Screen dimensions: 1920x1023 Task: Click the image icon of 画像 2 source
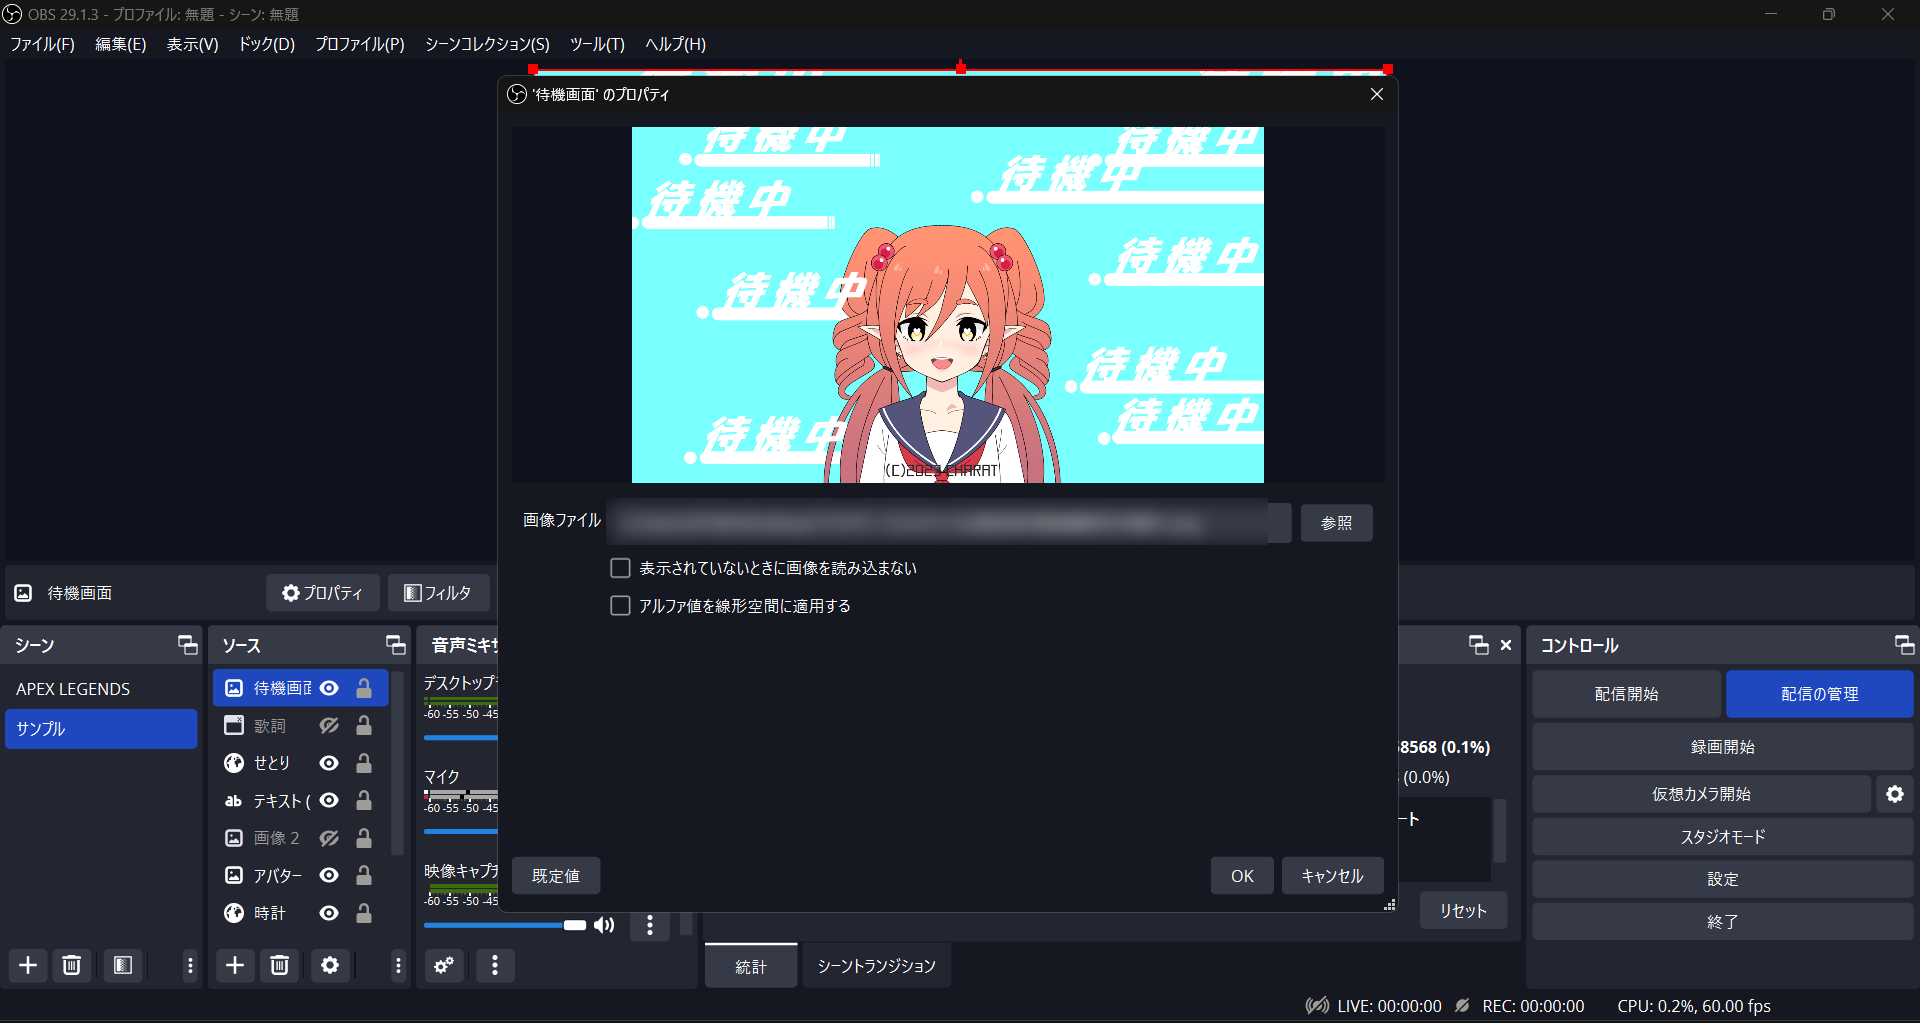click(234, 838)
